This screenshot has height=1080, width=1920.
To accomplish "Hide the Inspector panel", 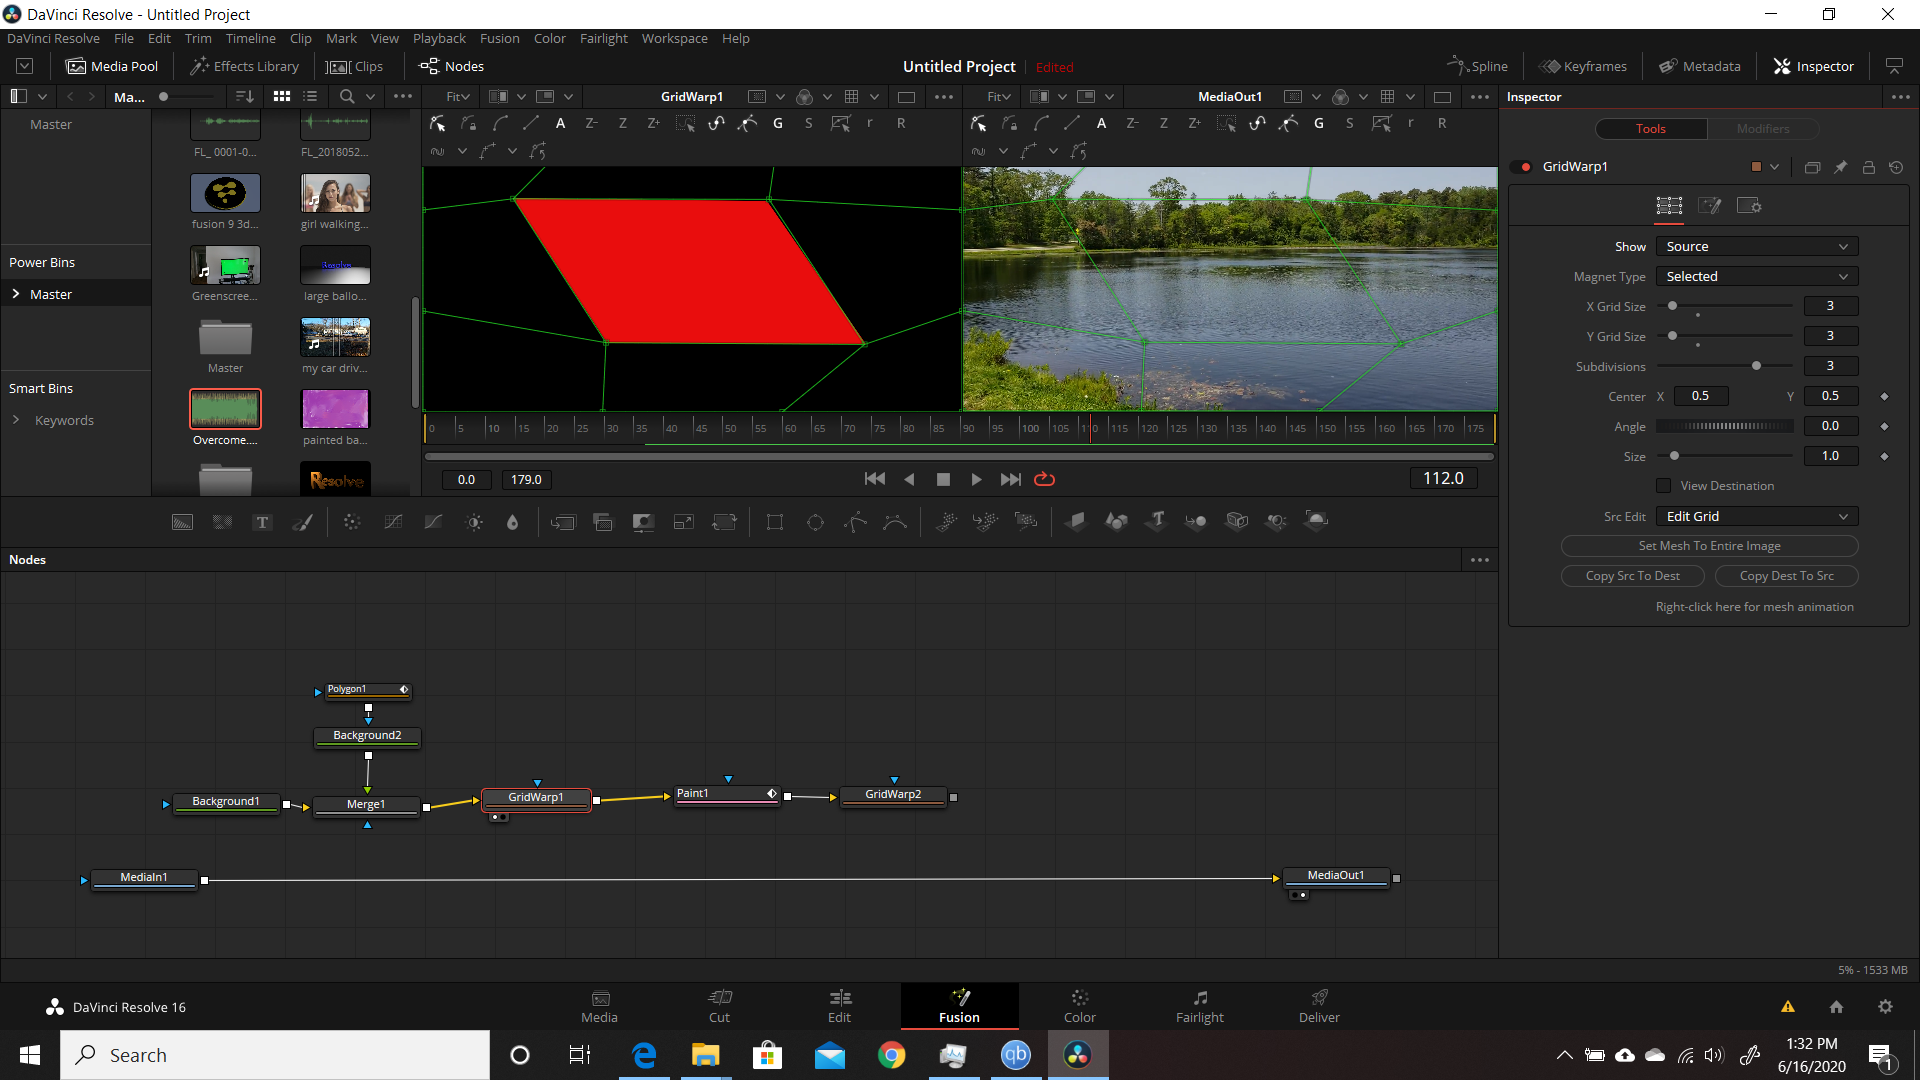I will tap(1814, 66).
